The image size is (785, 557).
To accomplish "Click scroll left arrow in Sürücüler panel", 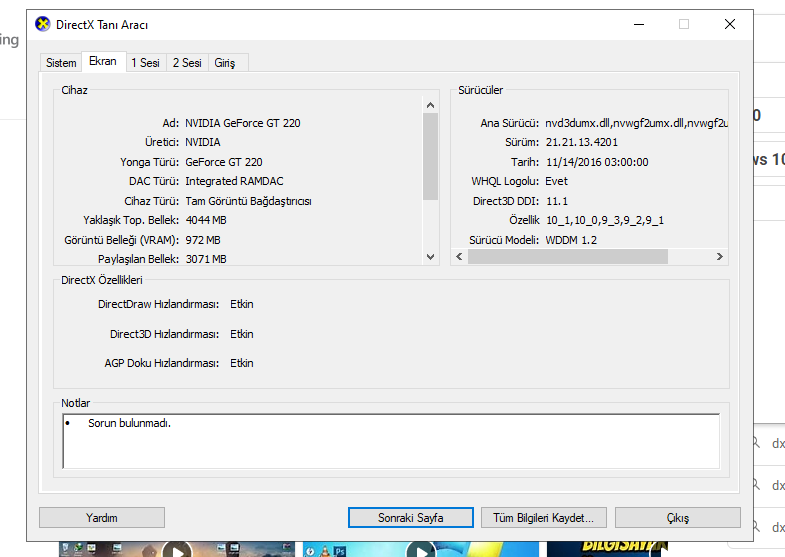I will 459,256.
